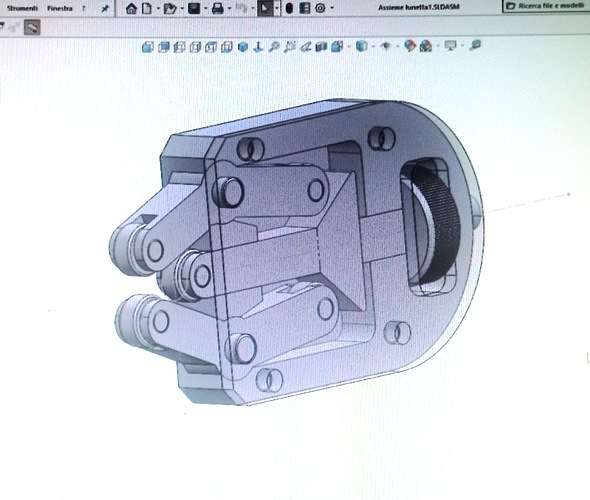Save the assembly with the floppy disk icon
Viewport: 590px width, 500px height.
[194, 8]
